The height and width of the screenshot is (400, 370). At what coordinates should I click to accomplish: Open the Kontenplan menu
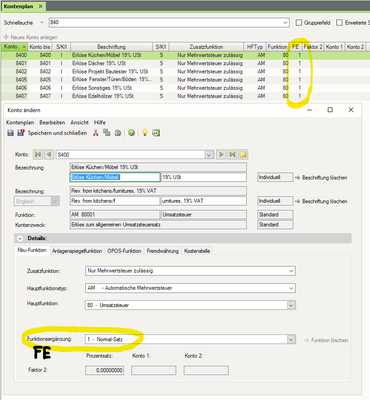[x=20, y=122]
